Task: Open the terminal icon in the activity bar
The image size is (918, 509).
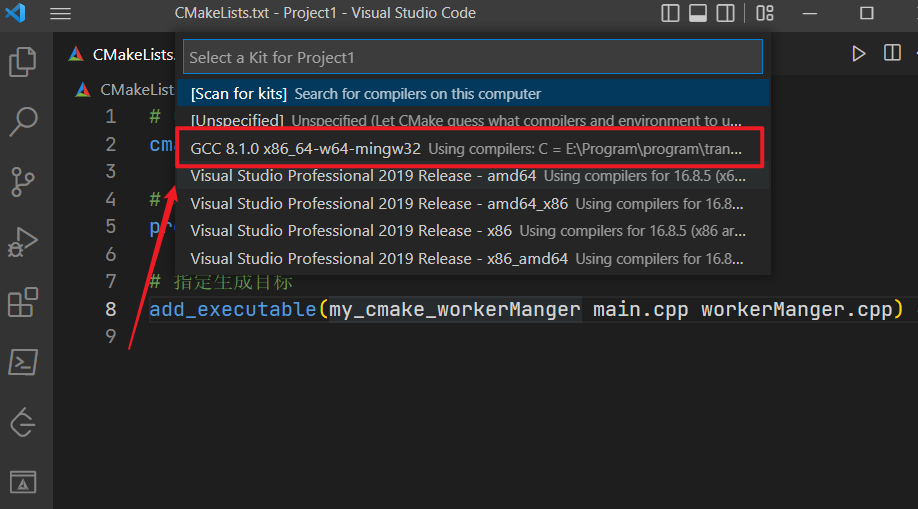Action: [23, 363]
